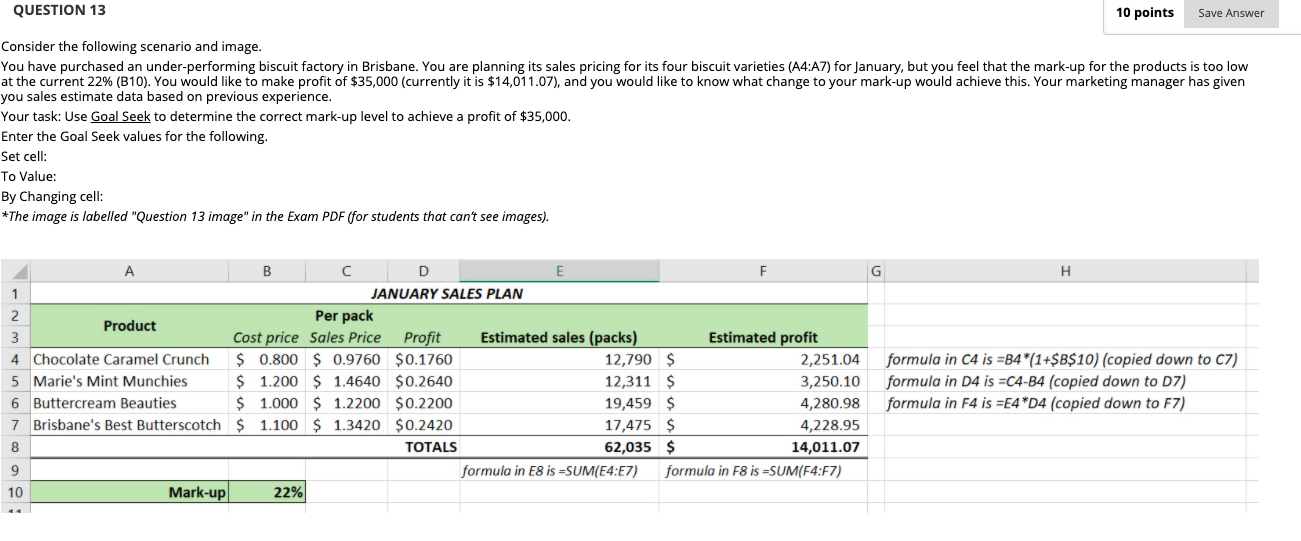
Task: Click the mark-up value cell '22%'
Action: pyautogui.click(x=267, y=492)
